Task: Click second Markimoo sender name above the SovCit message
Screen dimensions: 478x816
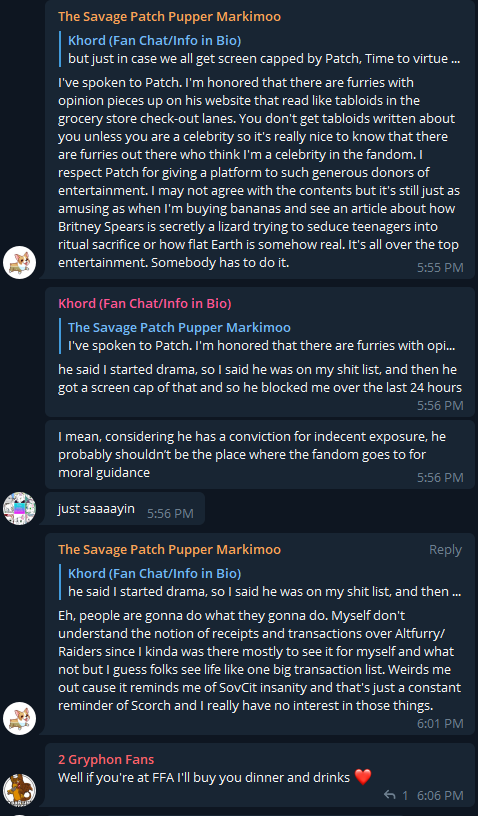Action: point(170,550)
